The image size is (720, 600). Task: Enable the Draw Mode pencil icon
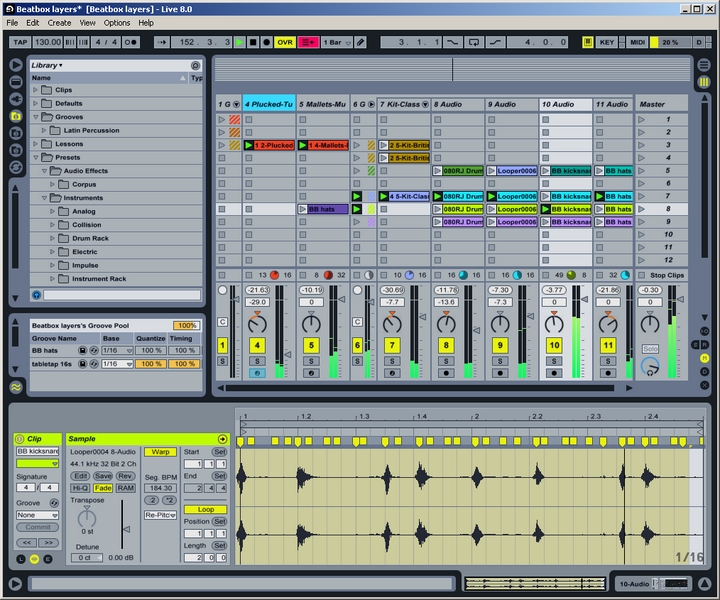point(360,42)
